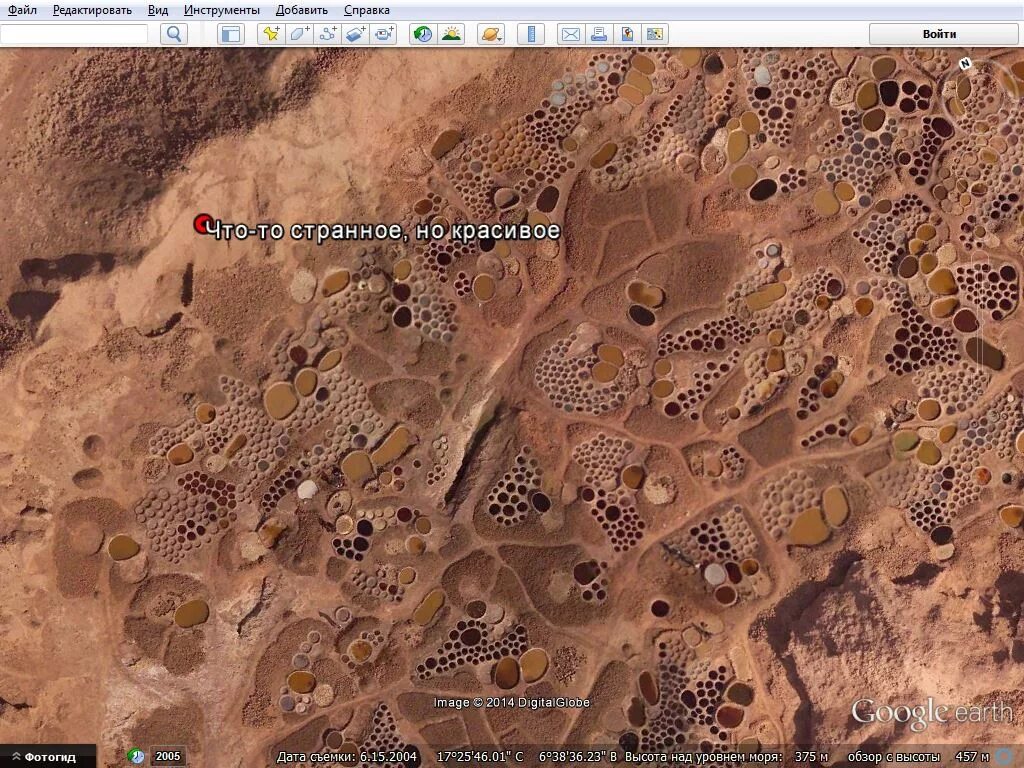Print the current map view
This screenshot has height=768, width=1024.
(x=599, y=34)
